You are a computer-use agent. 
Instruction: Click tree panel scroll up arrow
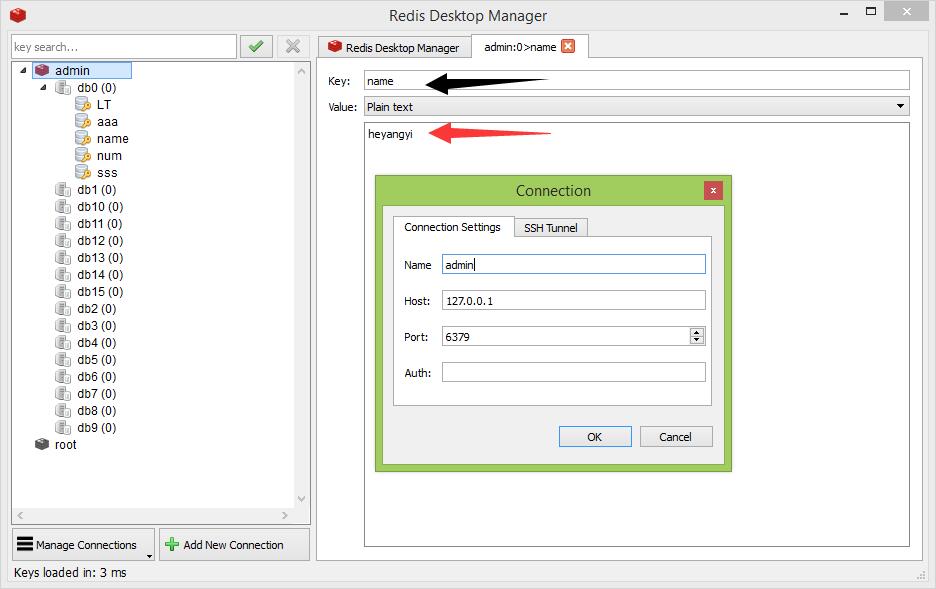pos(301,71)
